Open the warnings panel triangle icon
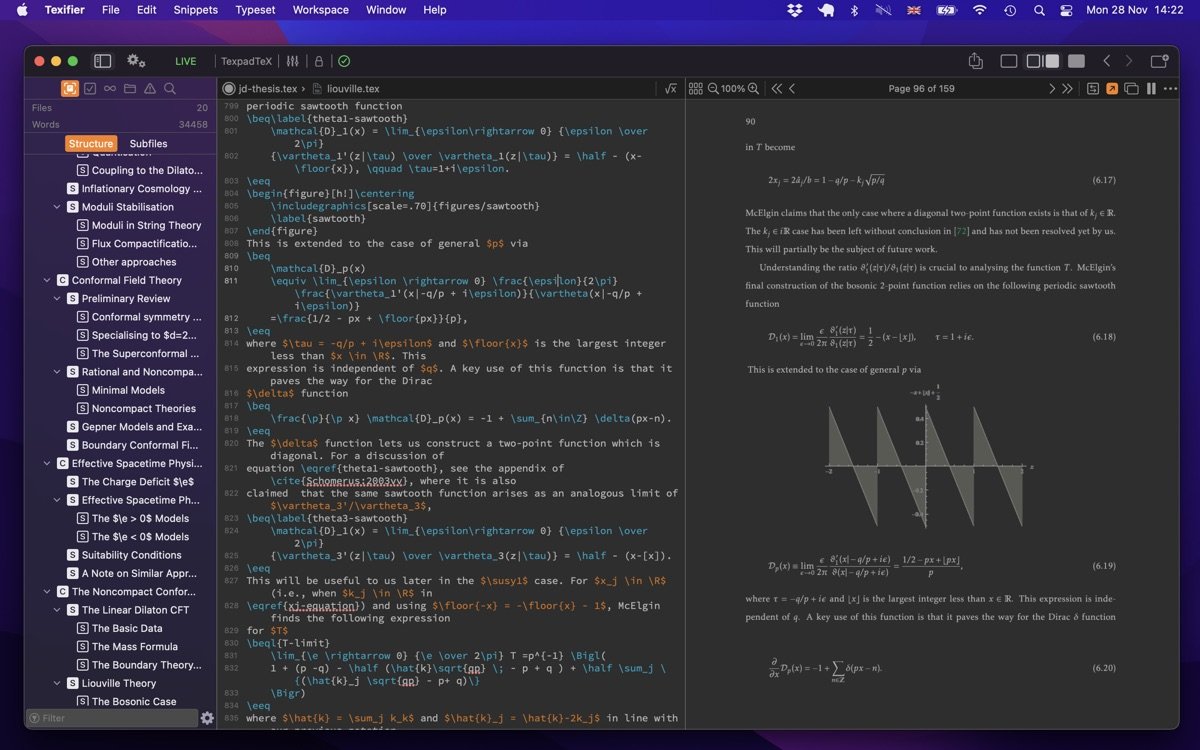This screenshot has width=1200, height=750. click(149, 88)
